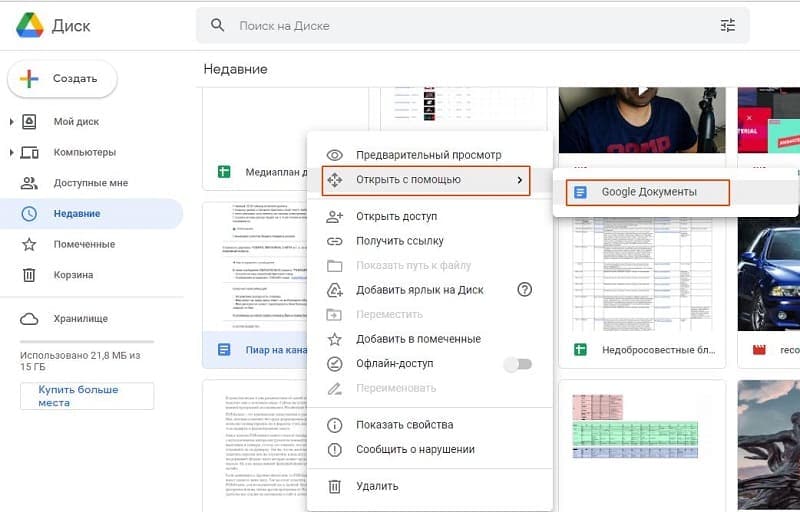Open Мой диск in sidebar
This screenshot has height=512, width=800.
(x=77, y=122)
